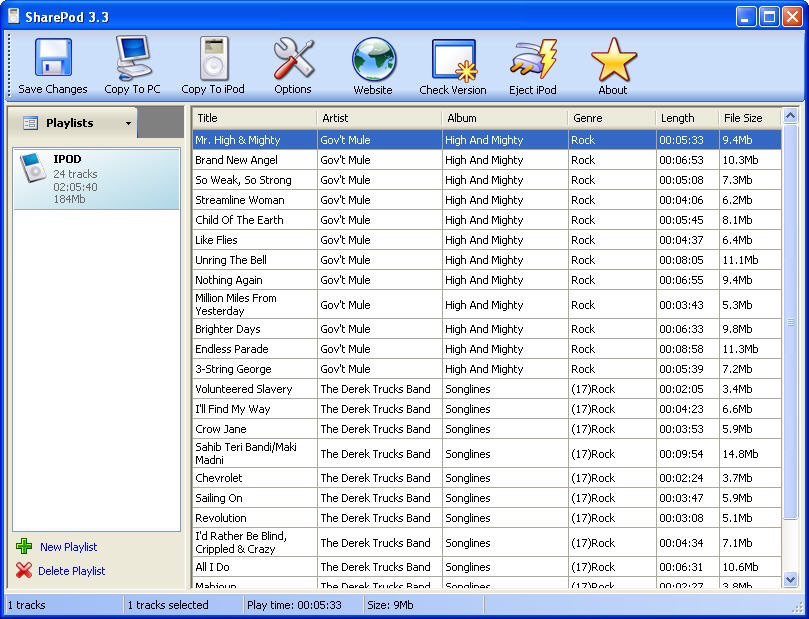Image resolution: width=809 pixels, height=619 pixels.
Task: Sort by the Artist column header
Action: tap(379, 118)
